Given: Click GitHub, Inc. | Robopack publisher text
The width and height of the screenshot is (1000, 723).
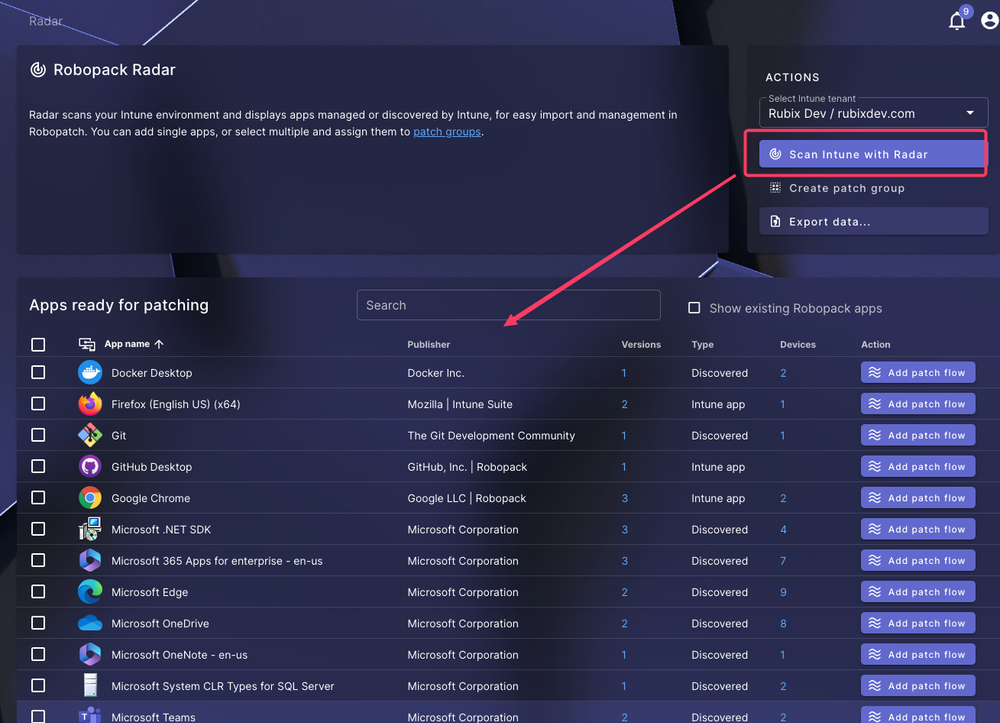Looking at the screenshot, I should (x=467, y=467).
